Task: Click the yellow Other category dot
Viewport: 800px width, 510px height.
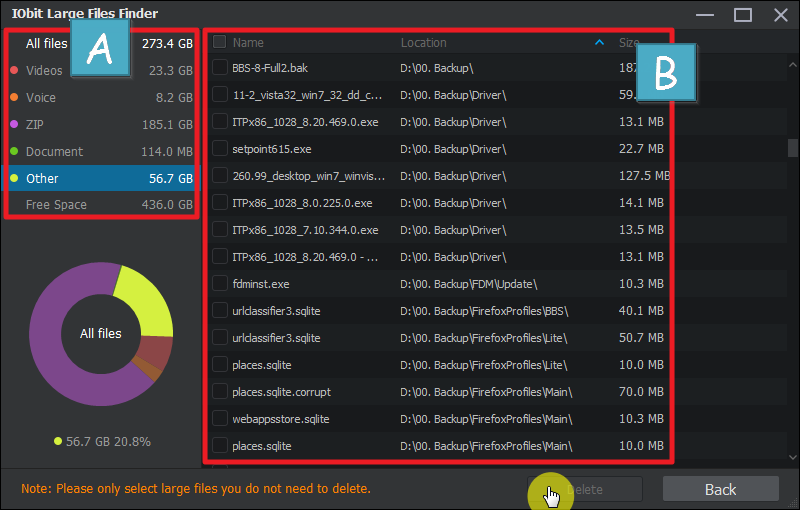Action: 13,179
